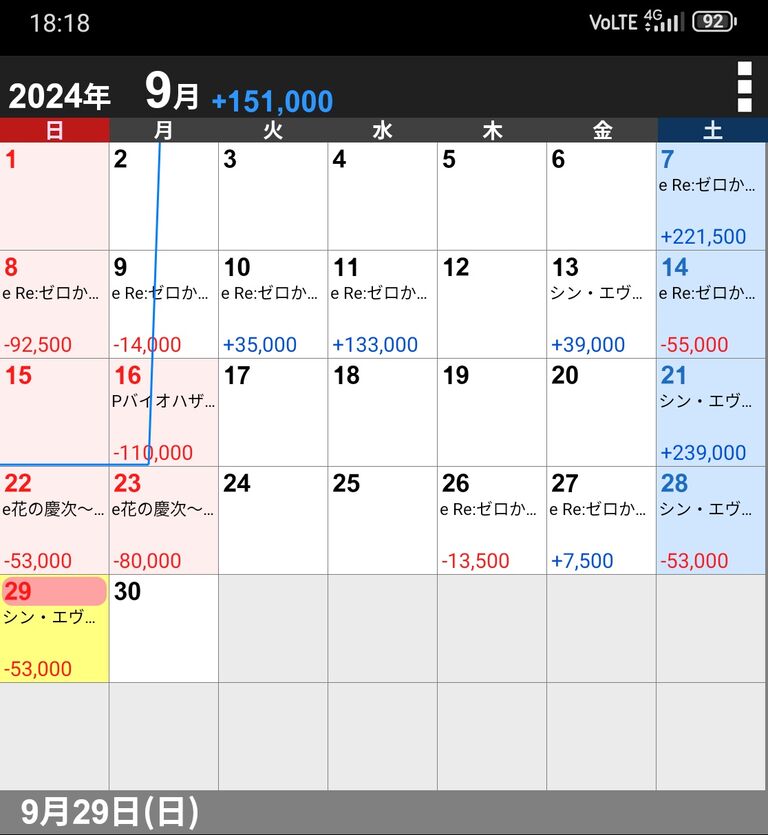This screenshot has height=835, width=768.
Task: Tap the 9月29日(日) selected date bar
Action: pyautogui.click(x=384, y=813)
